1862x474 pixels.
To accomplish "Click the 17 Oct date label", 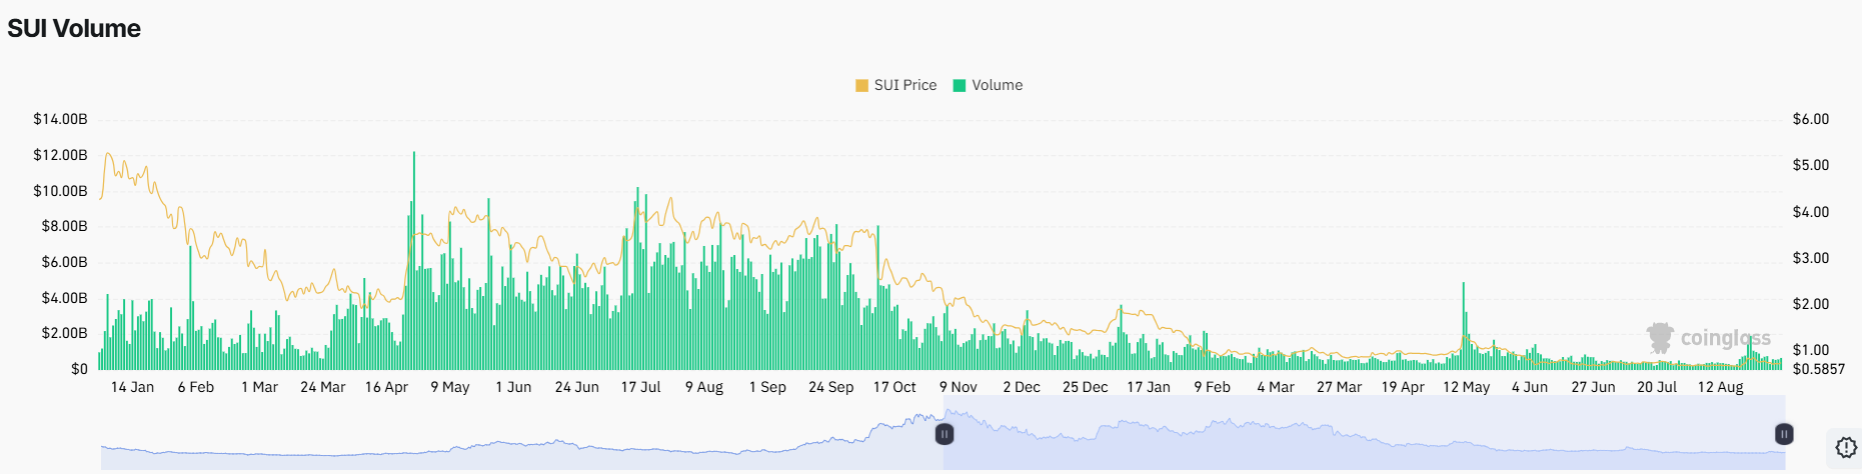I will (x=895, y=387).
